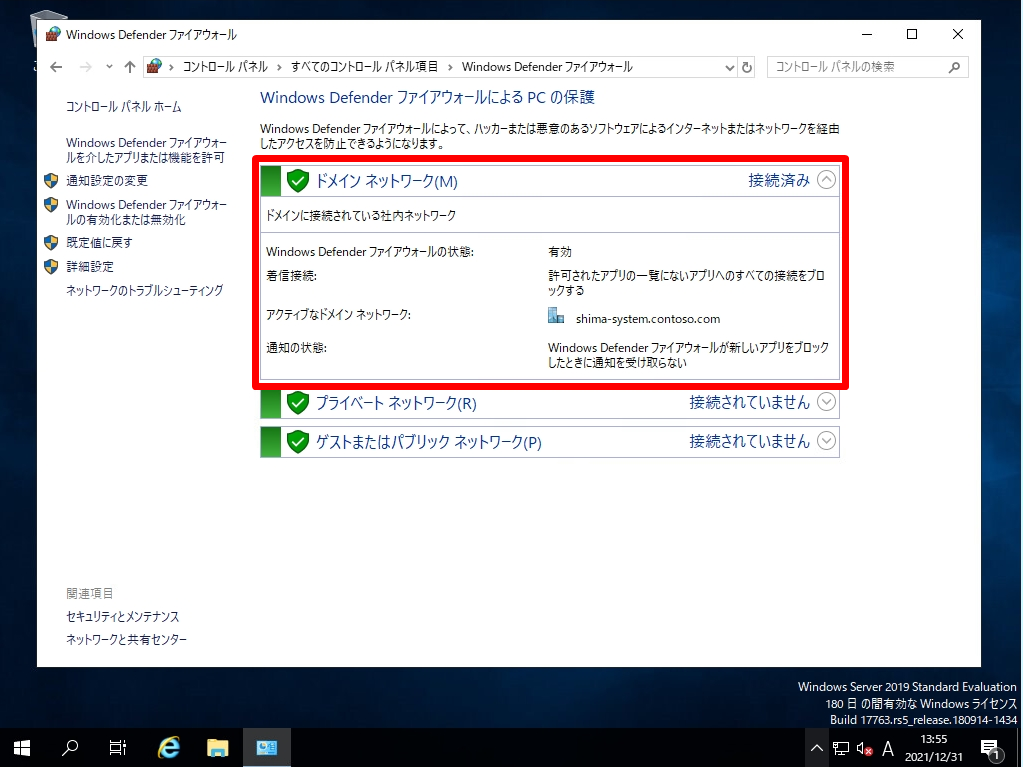Select すべてのコントロール パネル項目 breadcrumb
The image size is (1023, 767).
click(x=364, y=67)
